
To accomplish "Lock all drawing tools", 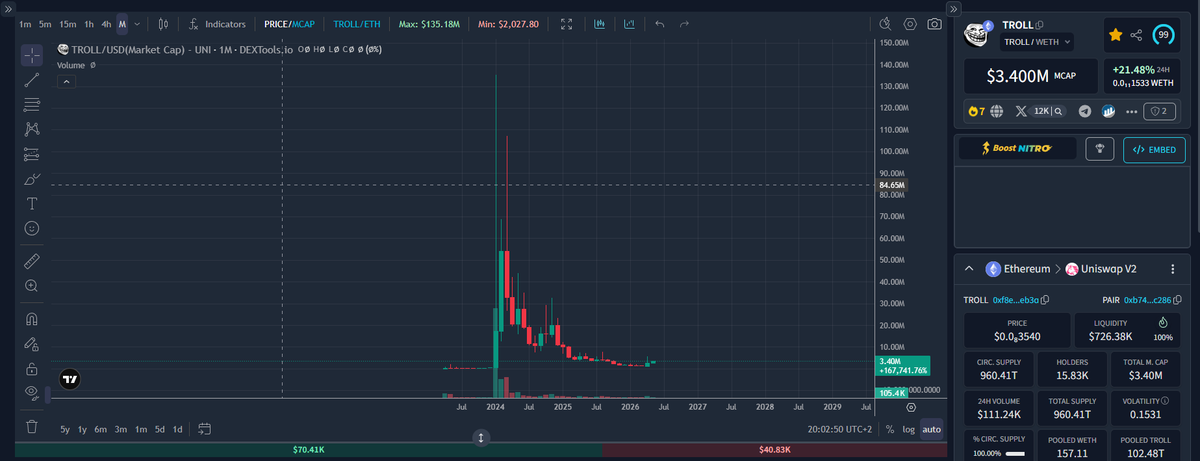I will 31,368.
